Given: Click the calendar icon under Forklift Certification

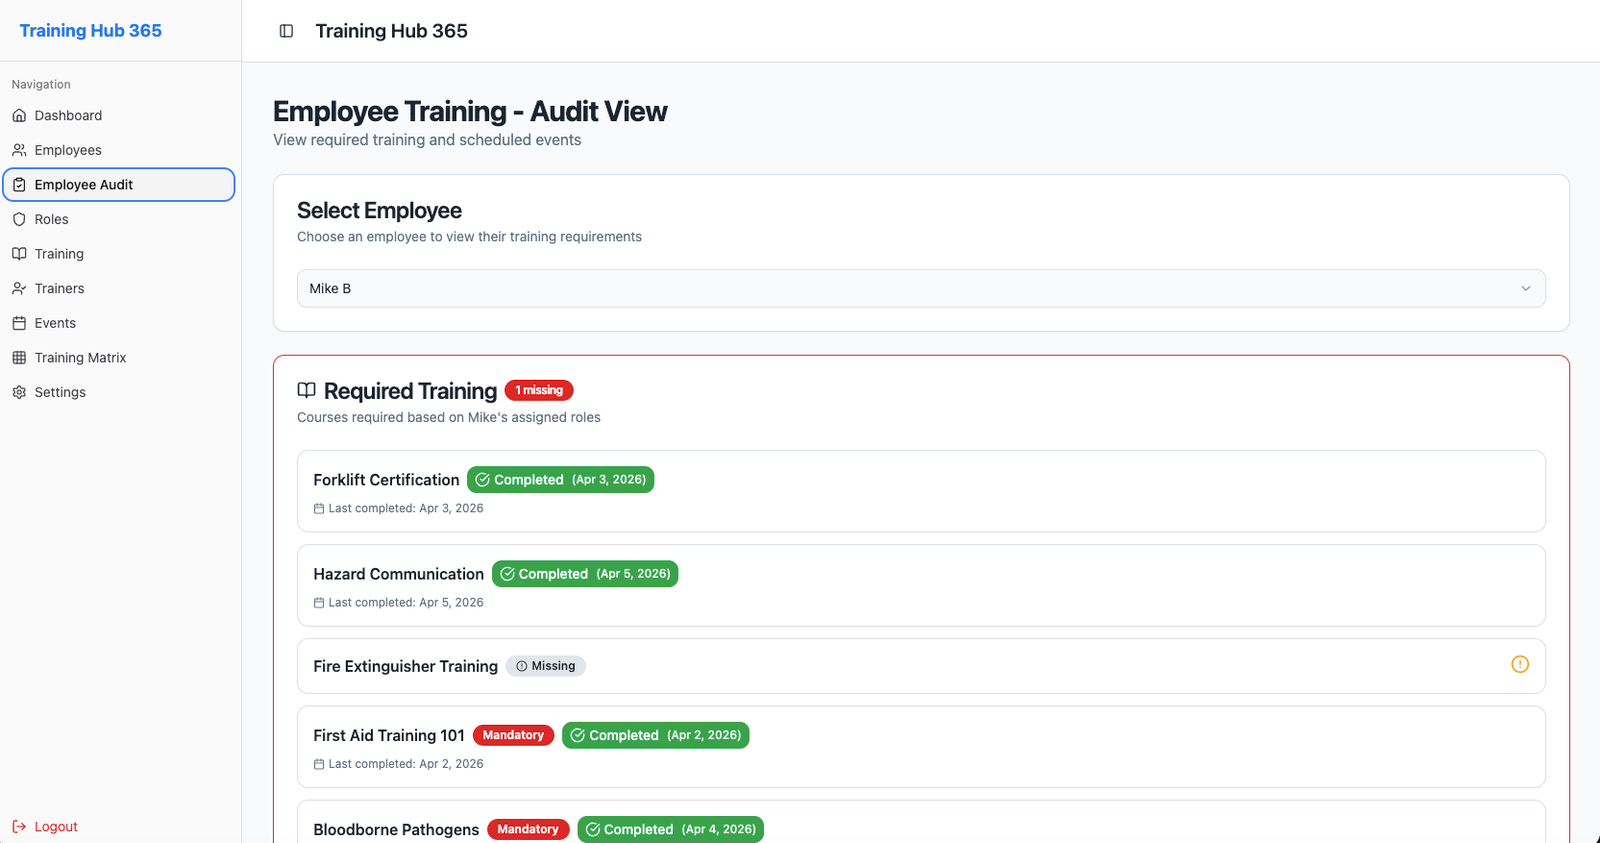Looking at the screenshot, I should pyautogui.click(x=319, y=508).
